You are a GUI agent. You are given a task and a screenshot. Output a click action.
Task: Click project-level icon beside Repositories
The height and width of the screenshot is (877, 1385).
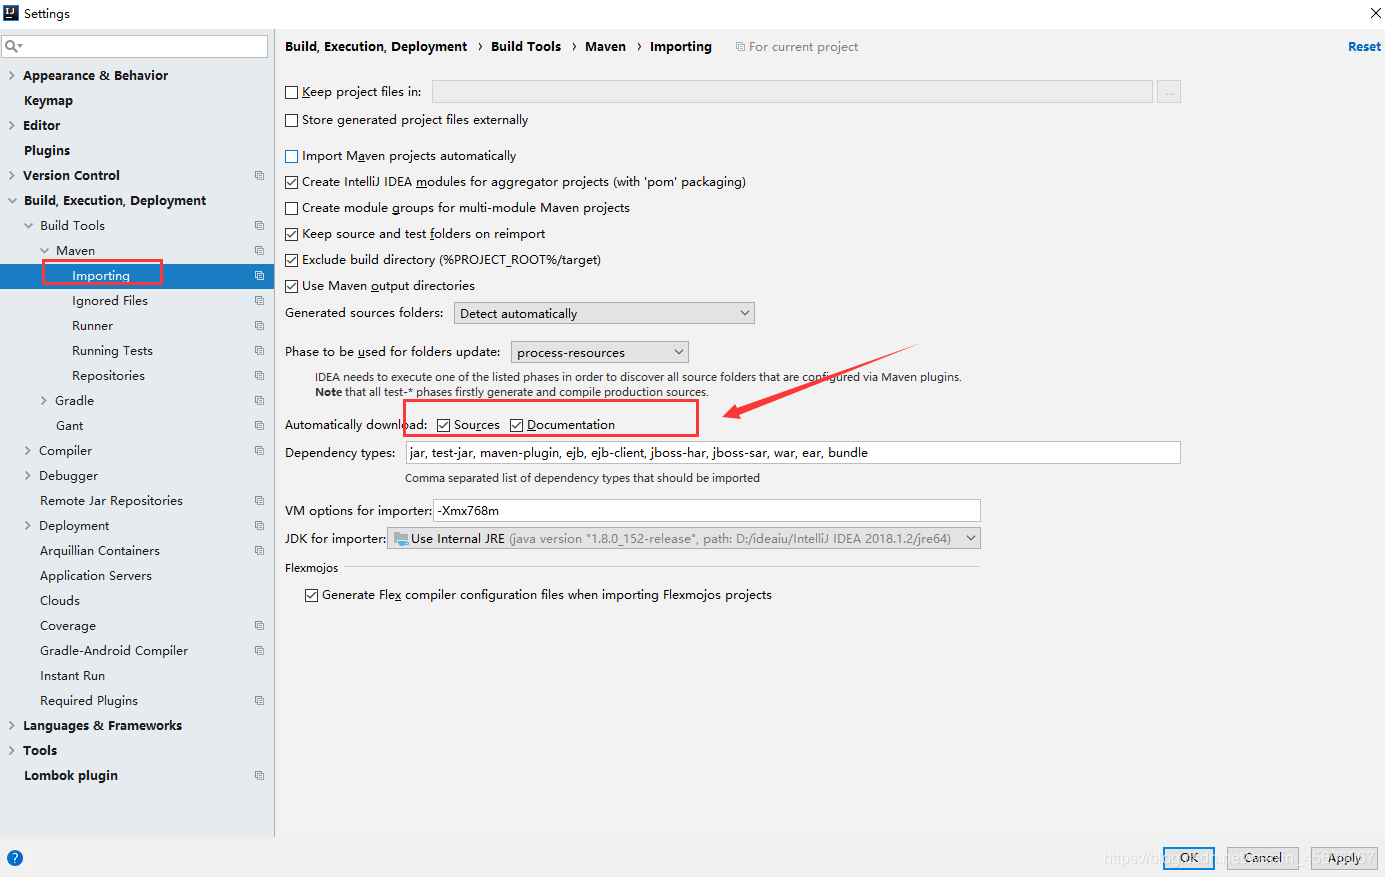pyautogui.click(x=259, y=375)
